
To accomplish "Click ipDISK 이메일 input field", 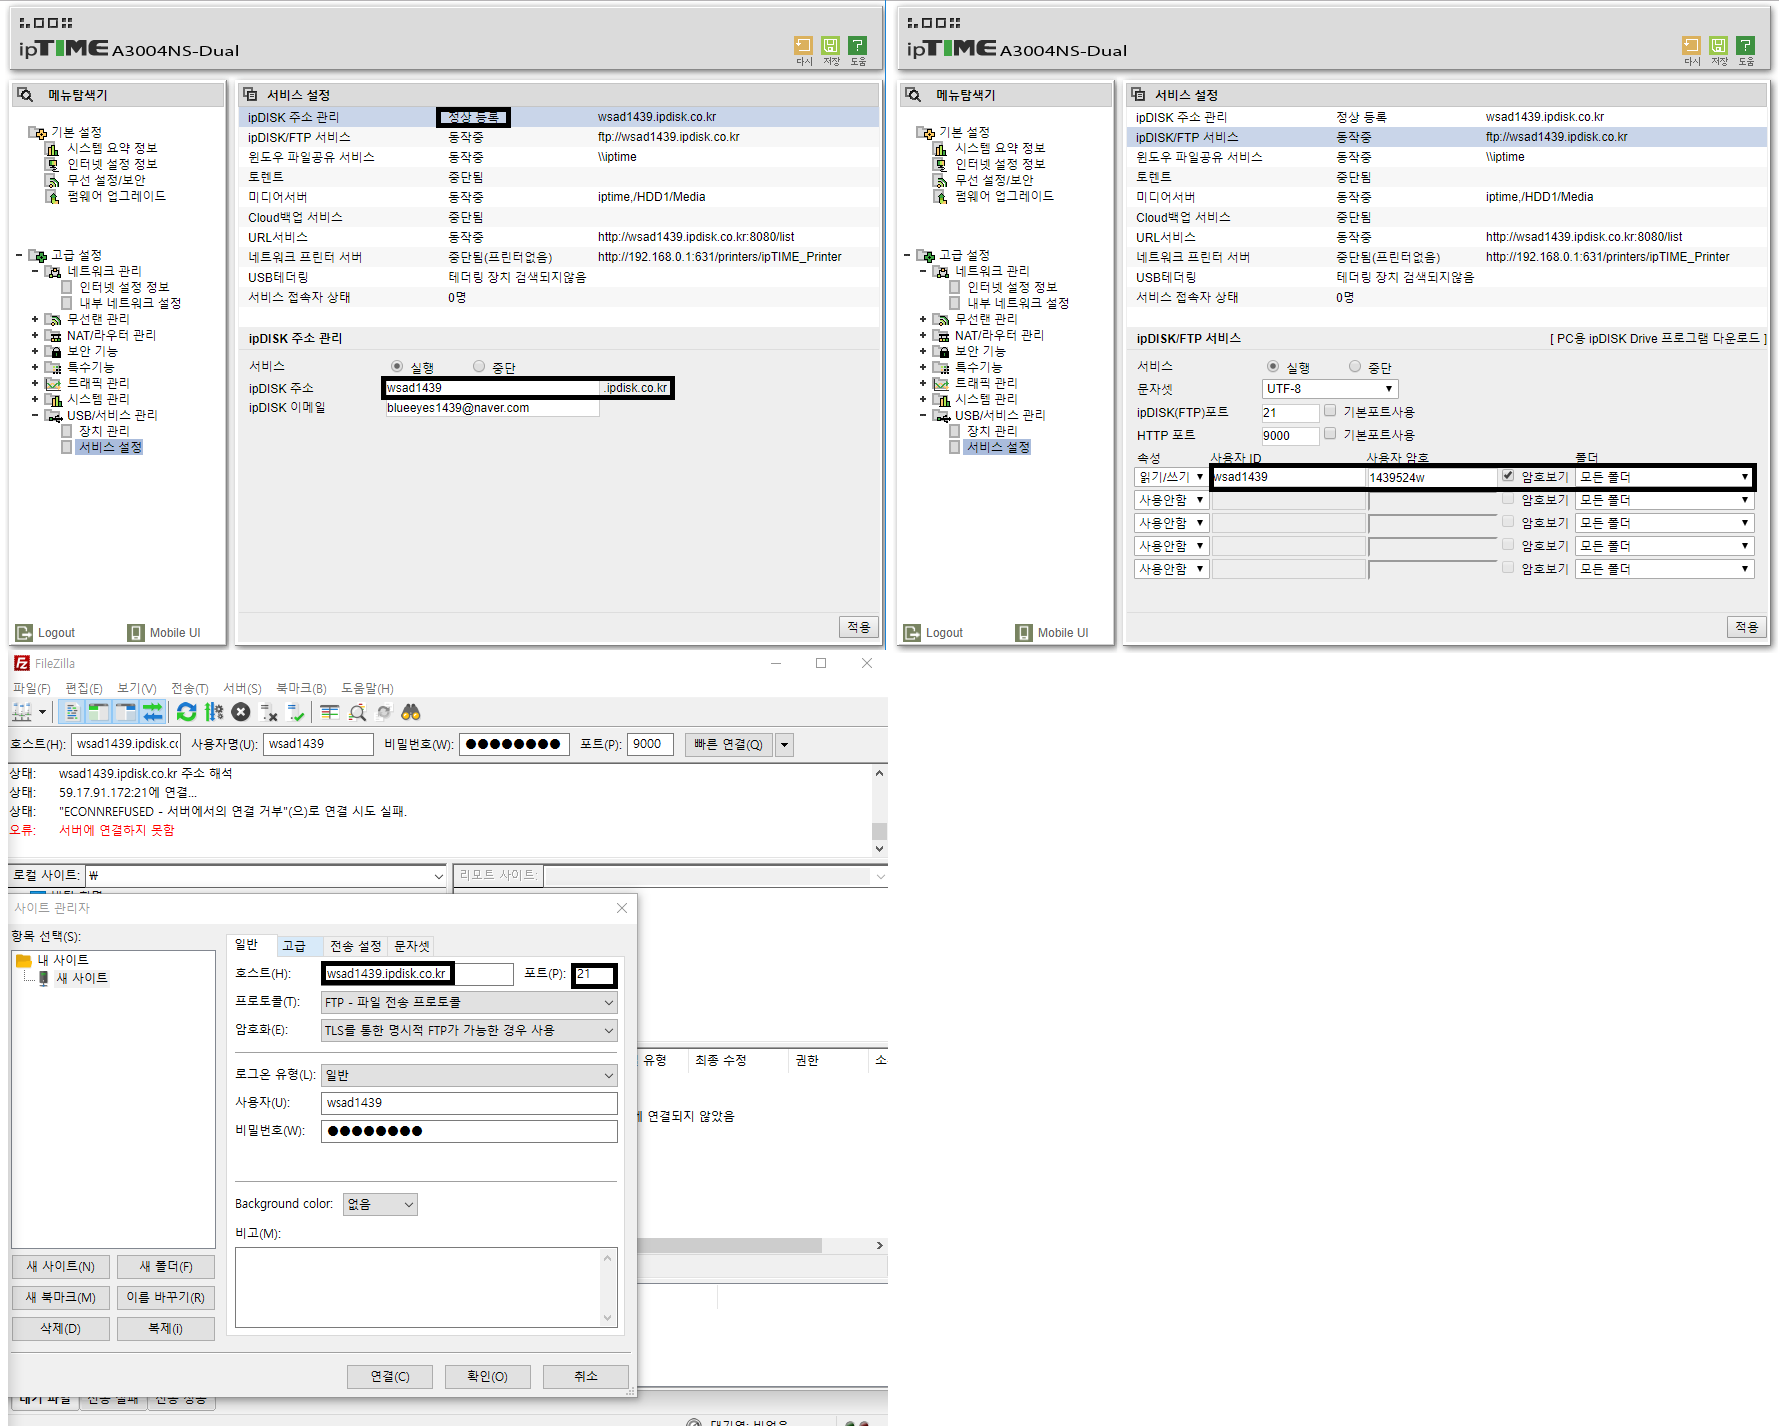I will pos(491,408).
